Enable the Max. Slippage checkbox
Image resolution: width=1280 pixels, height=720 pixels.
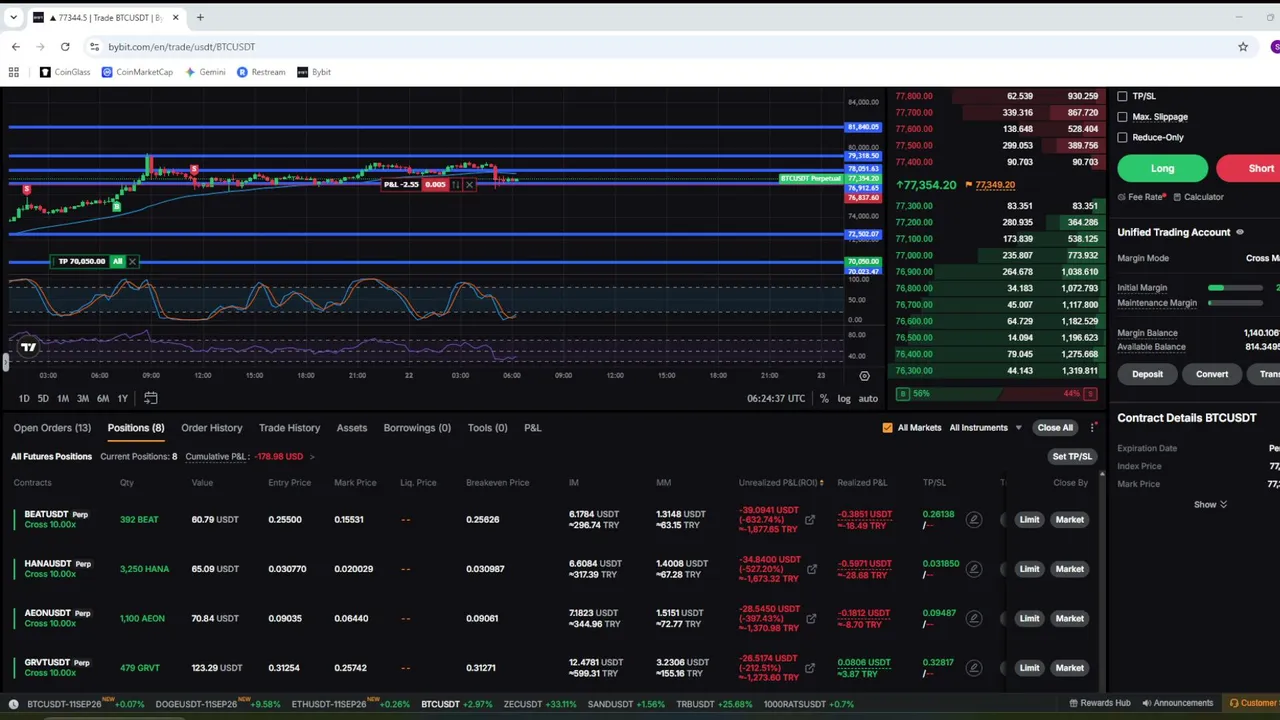pos(1122,117)
